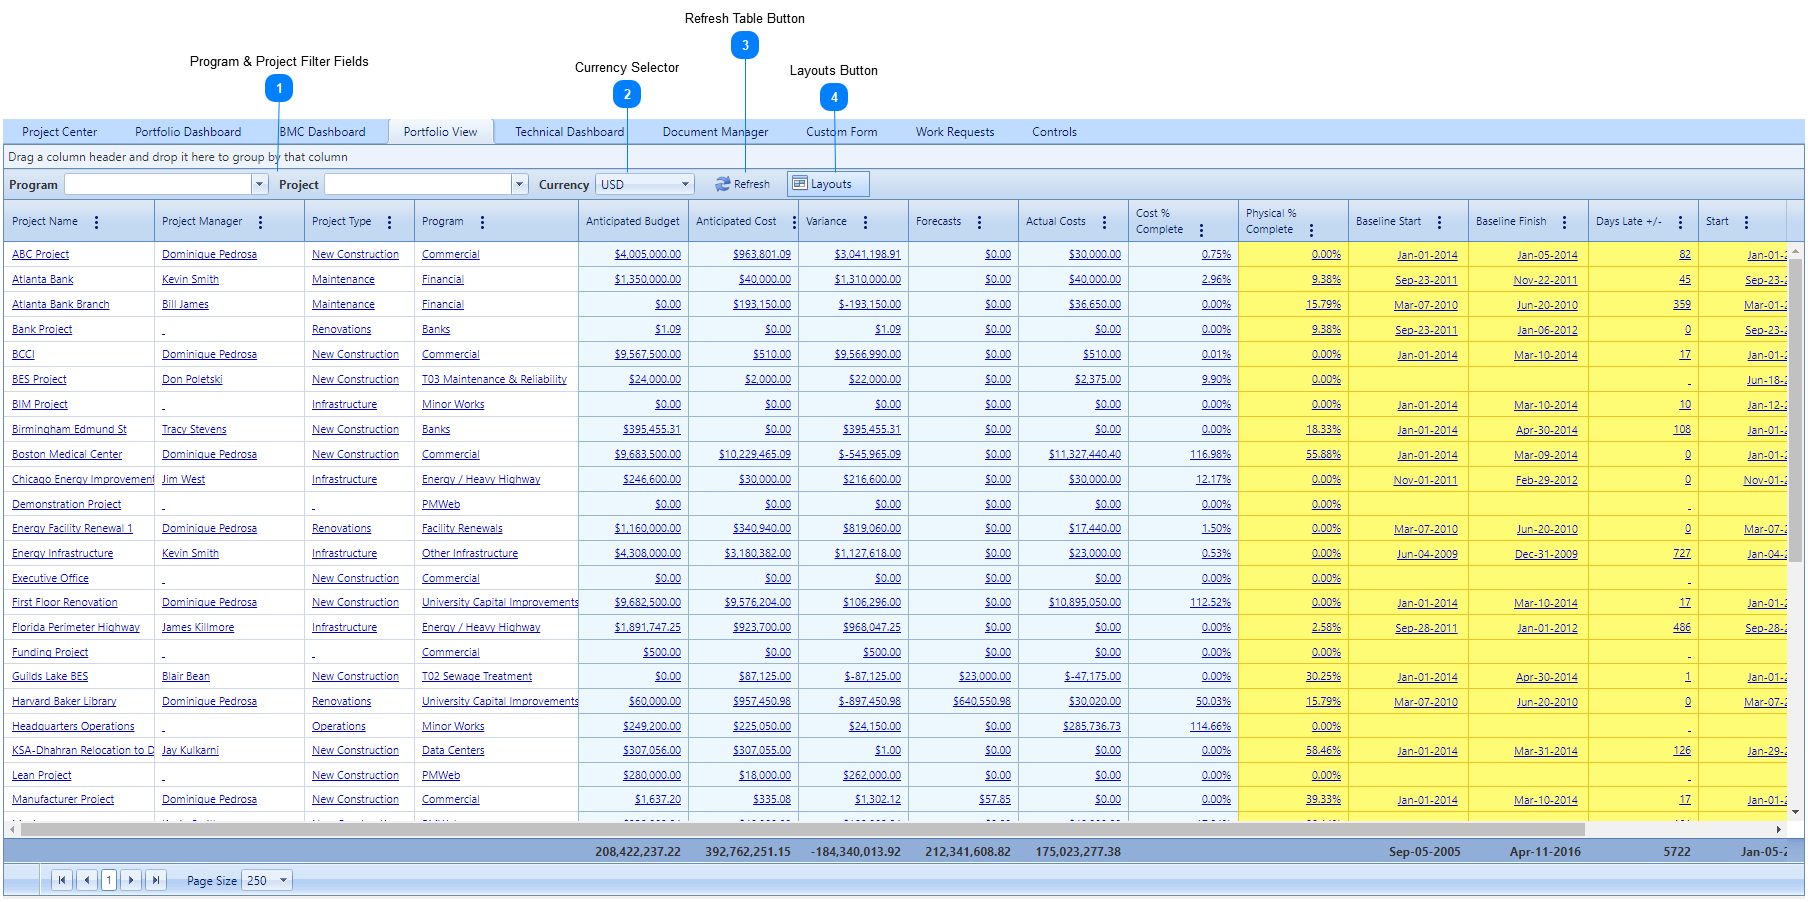Go to next page in pager
This screenshot has width=1808, height=902.
[x=131, y=880]
